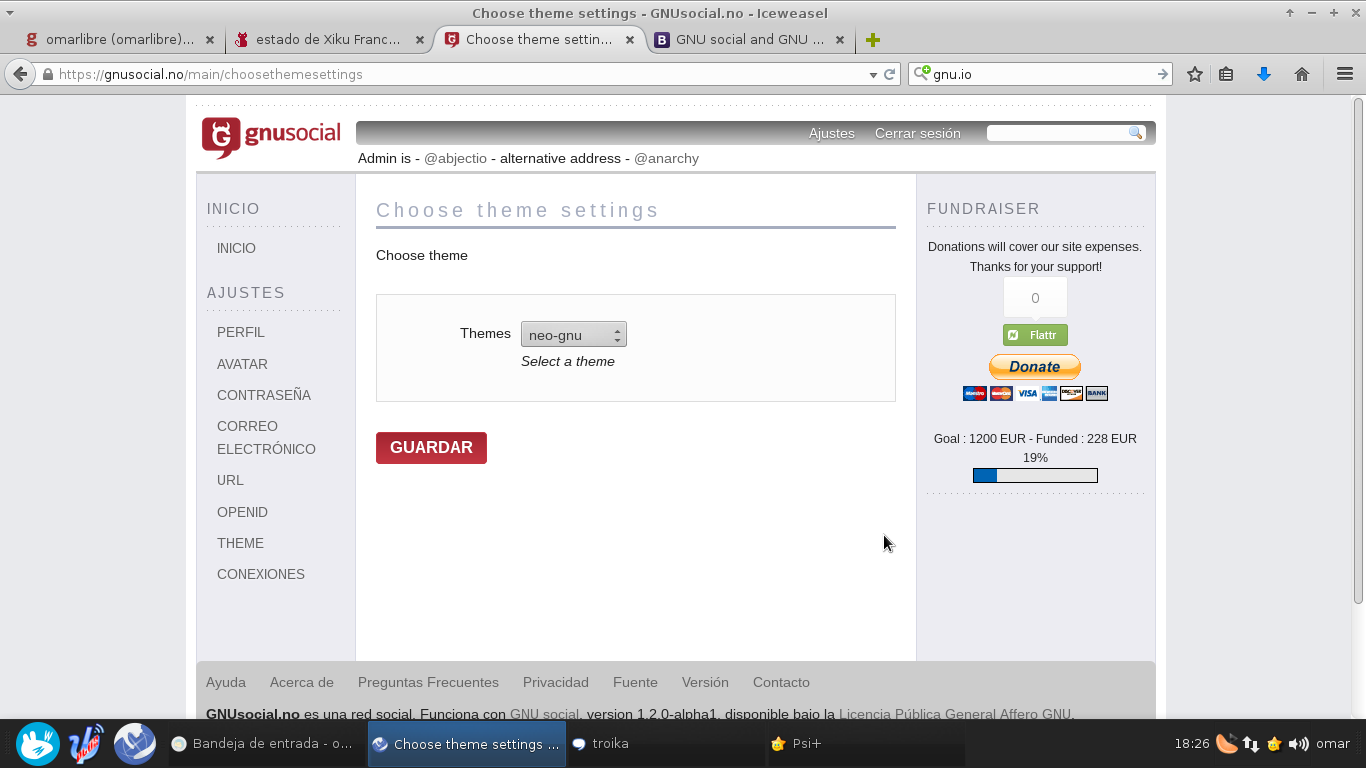The width and height of the screenshot is (1366, 768).
Task: Open the URL history dropdown arrow
Action: 873,74
